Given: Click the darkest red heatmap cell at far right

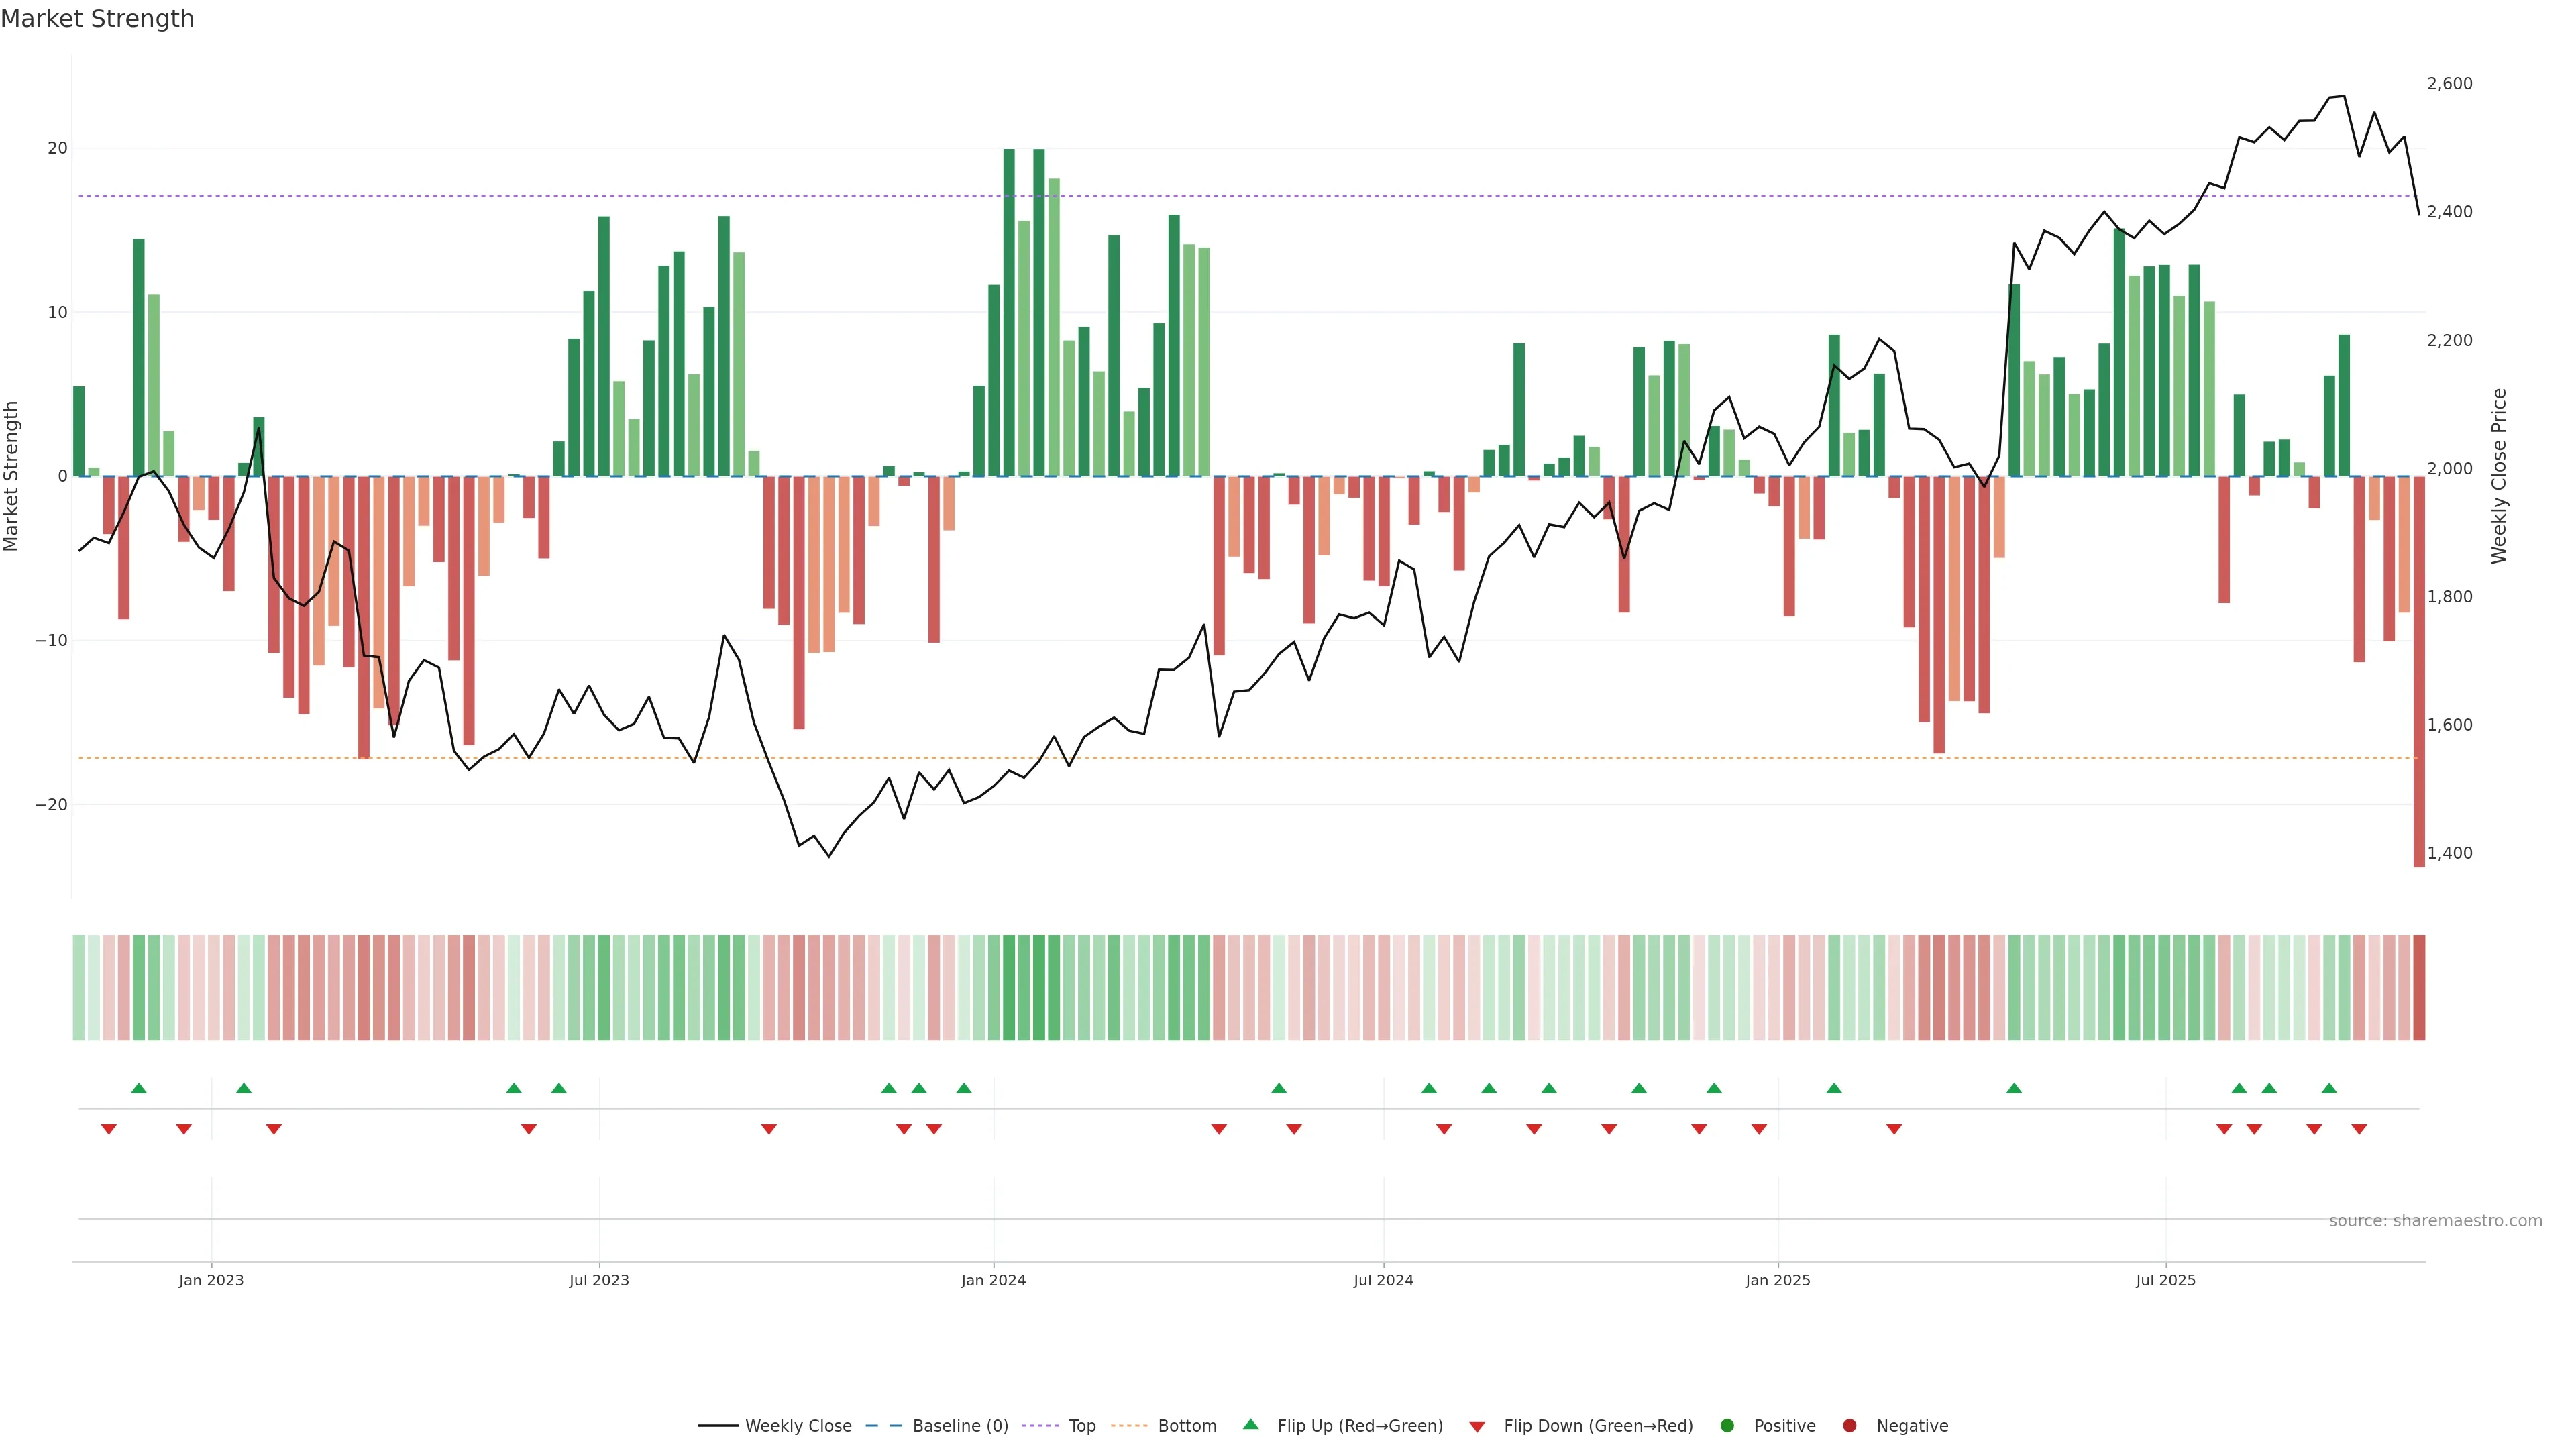Looking at the screenshot, I should click(2418, 988).
